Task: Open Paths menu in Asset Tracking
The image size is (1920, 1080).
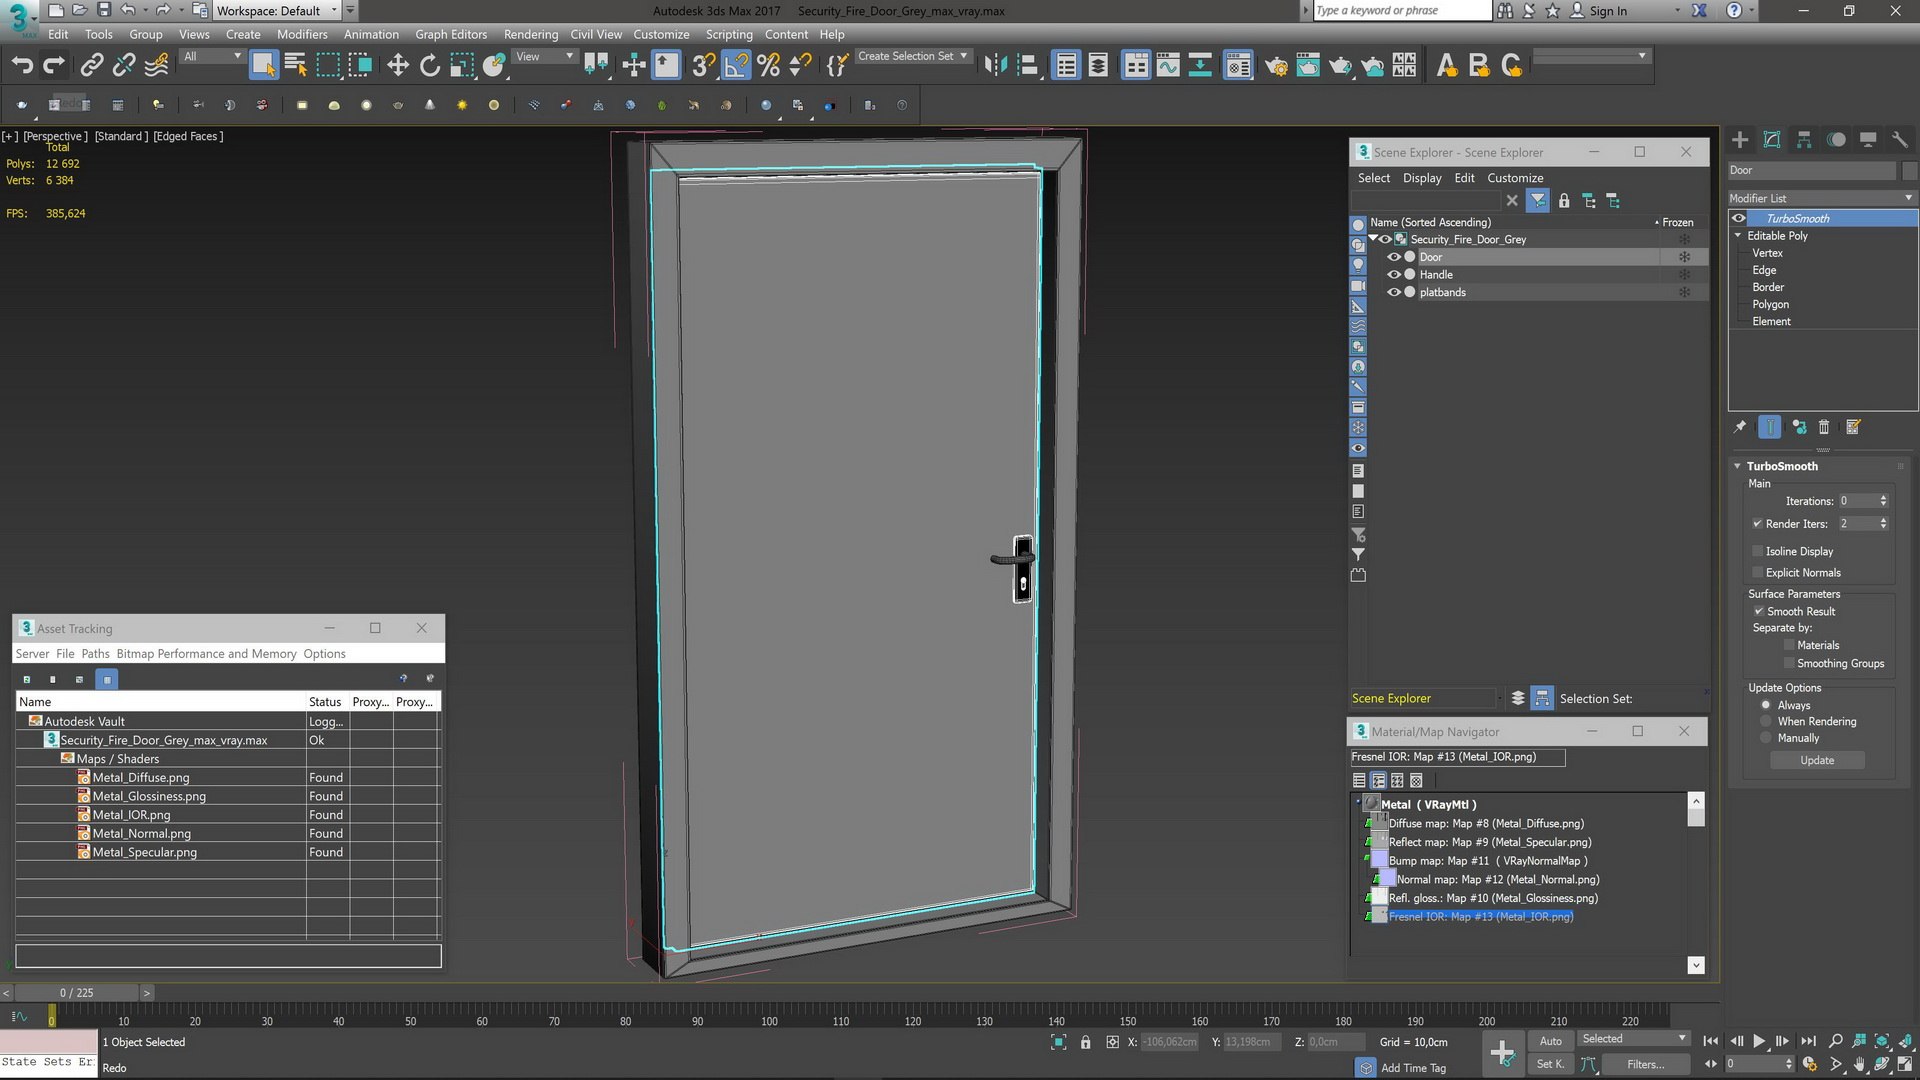Action: point(96,654)
